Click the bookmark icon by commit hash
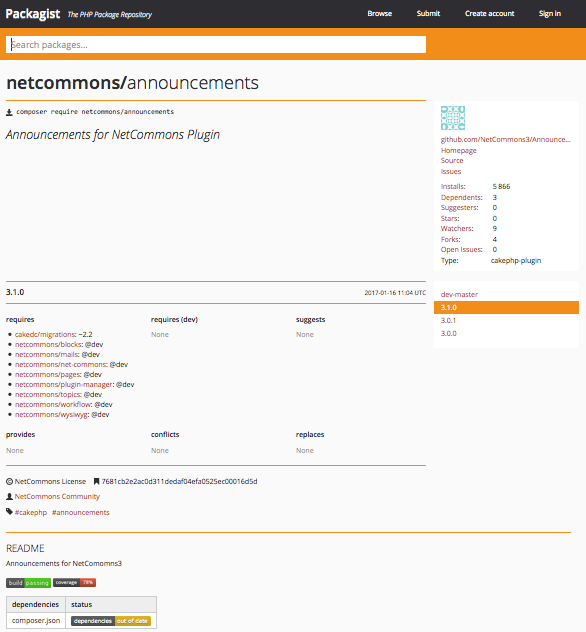This screenshot has width=586, height=632. (96, 482)
